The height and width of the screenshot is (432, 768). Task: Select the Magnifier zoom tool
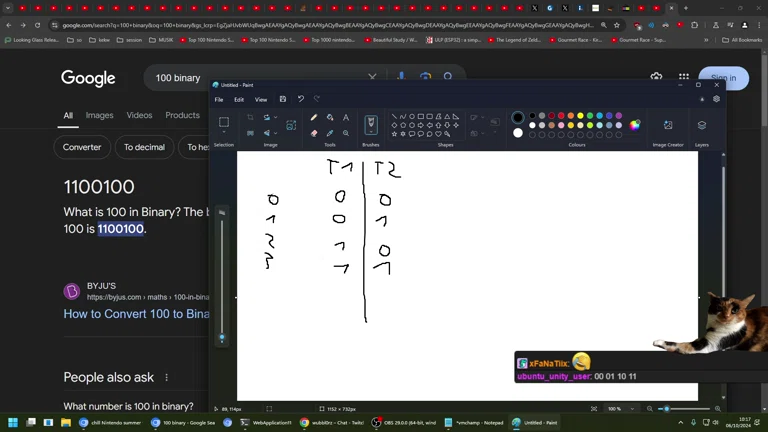(346, 133)
